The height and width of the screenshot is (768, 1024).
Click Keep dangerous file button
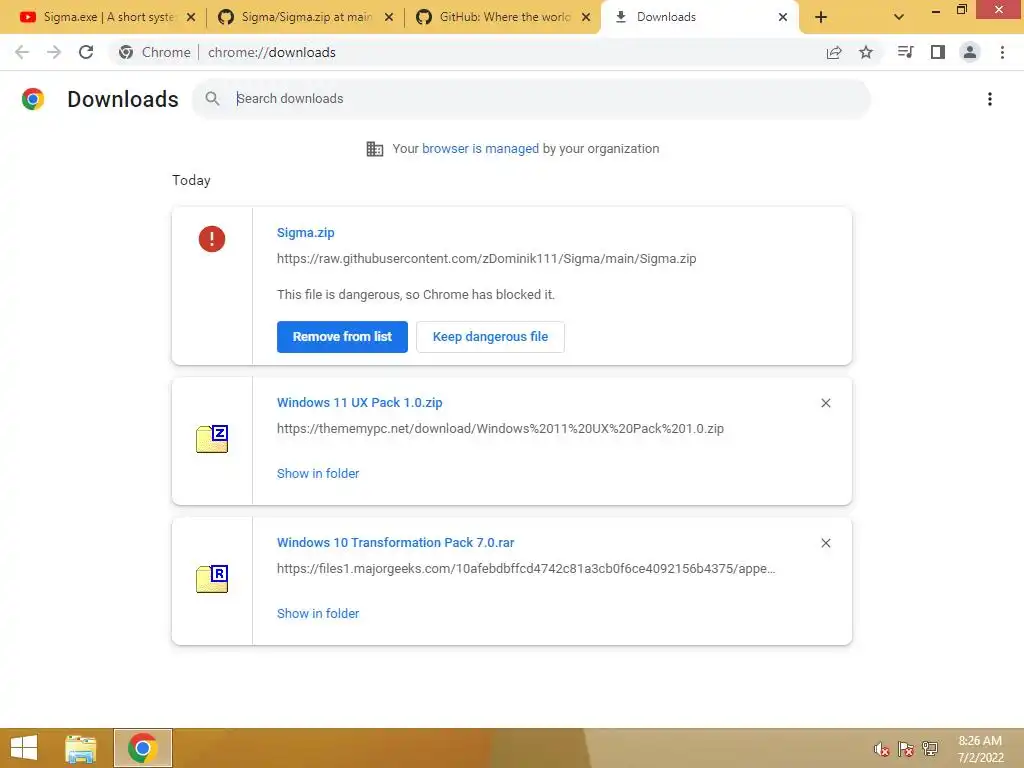(x=490, y=337)
